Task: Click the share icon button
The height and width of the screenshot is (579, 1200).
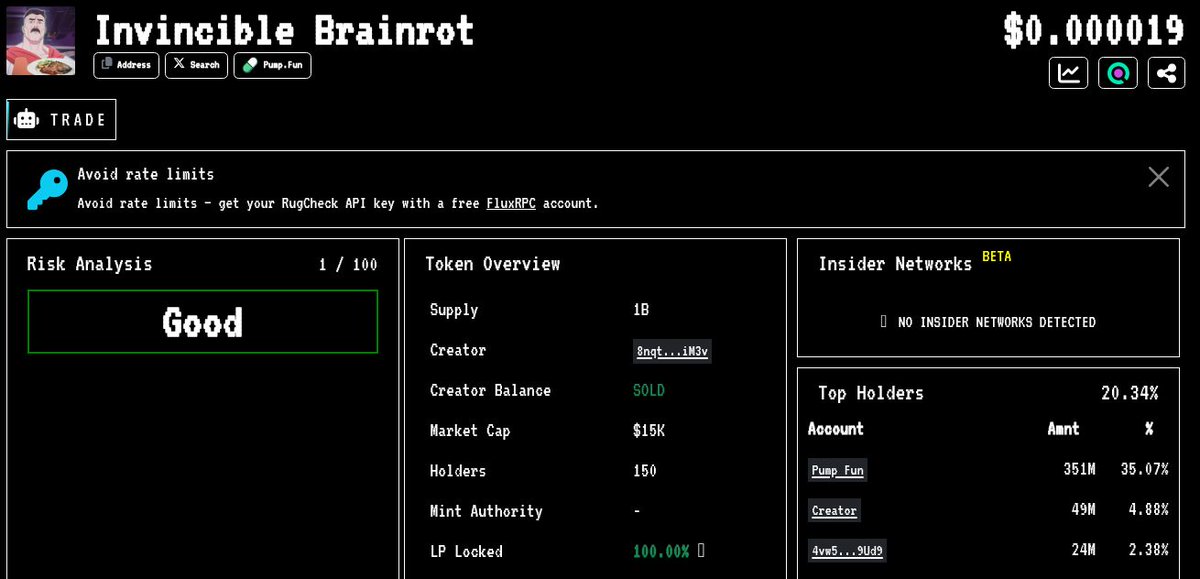Action: pos(1166,73)
